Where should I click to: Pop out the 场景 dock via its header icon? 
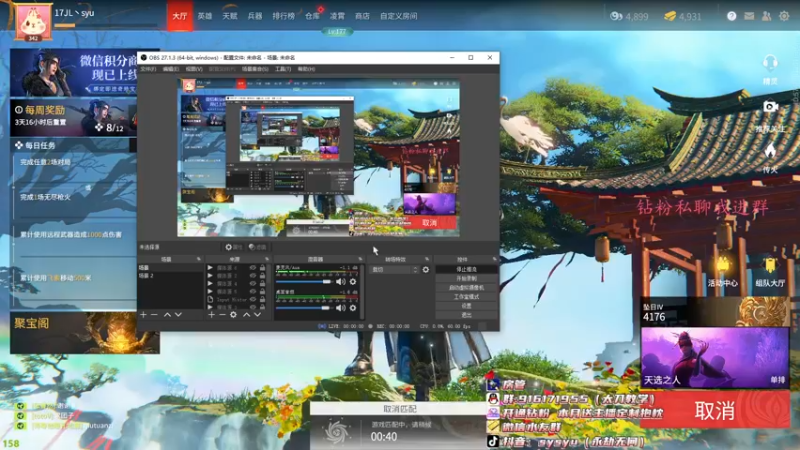click(x=199, y=259)
